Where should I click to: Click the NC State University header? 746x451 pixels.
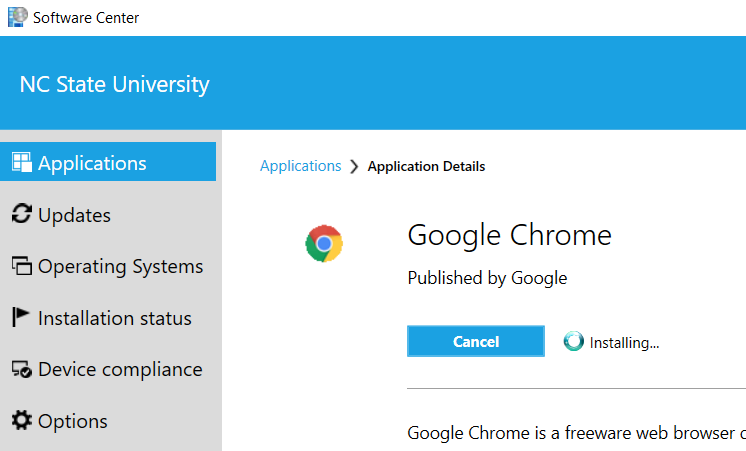click(x=114, y=84)
